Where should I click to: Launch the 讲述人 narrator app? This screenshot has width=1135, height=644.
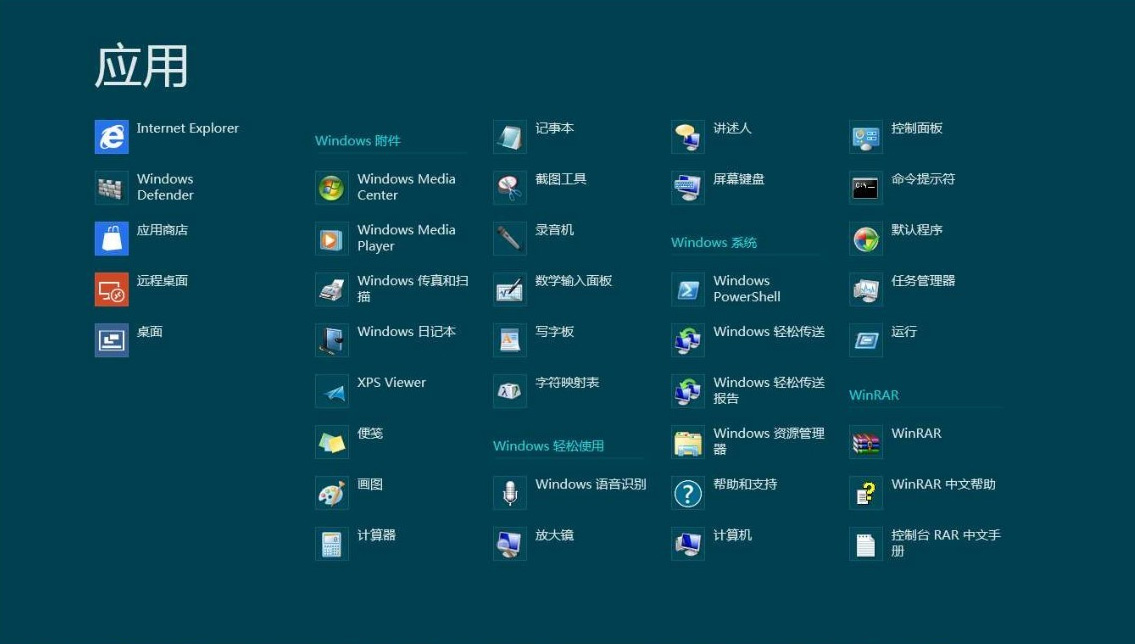coord(688,137)
